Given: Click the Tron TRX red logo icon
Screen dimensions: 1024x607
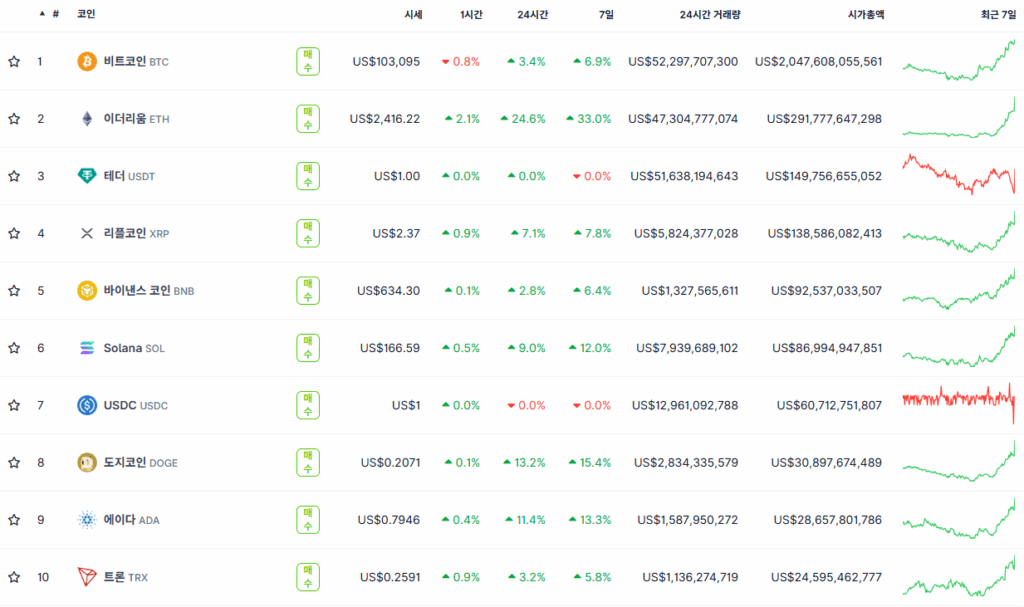Looking at the screenshot, I should pos(87,577).
